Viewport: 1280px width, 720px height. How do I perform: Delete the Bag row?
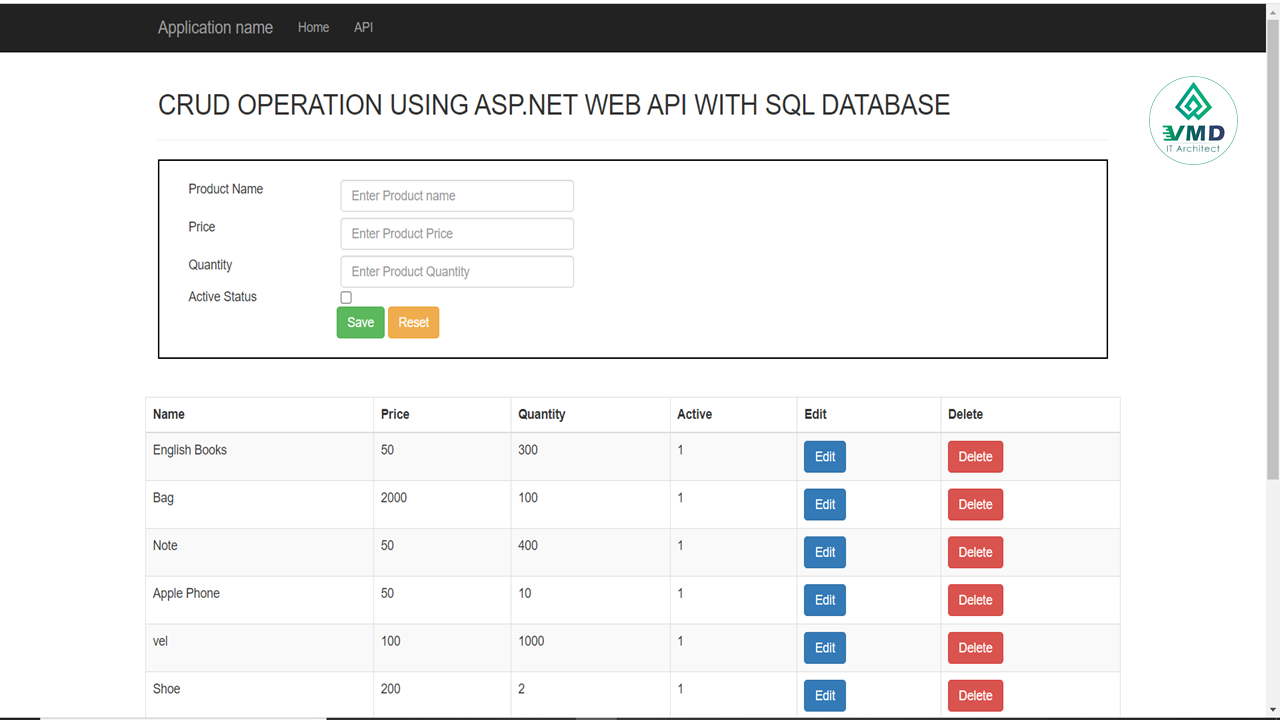click(975, 504)
